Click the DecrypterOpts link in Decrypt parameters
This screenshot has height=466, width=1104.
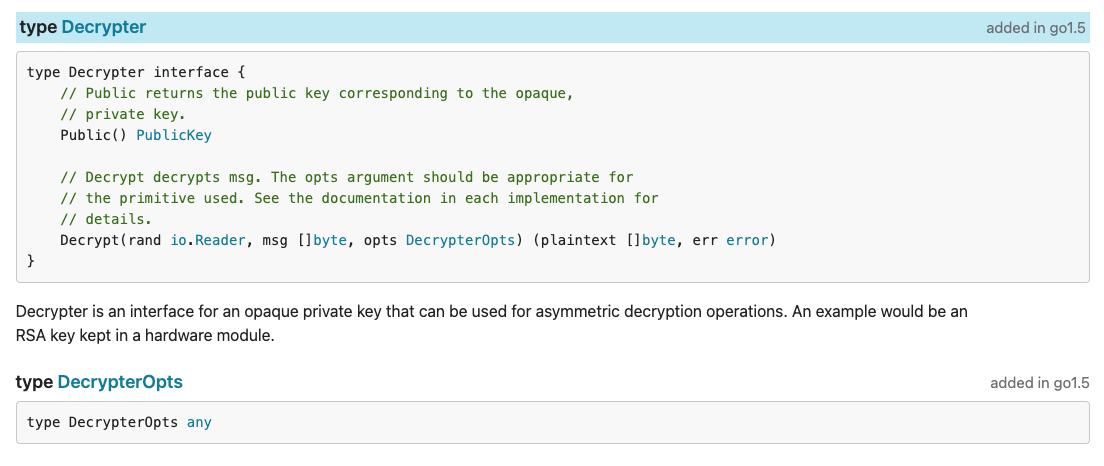pyautogui.click(x=460, y=241)
